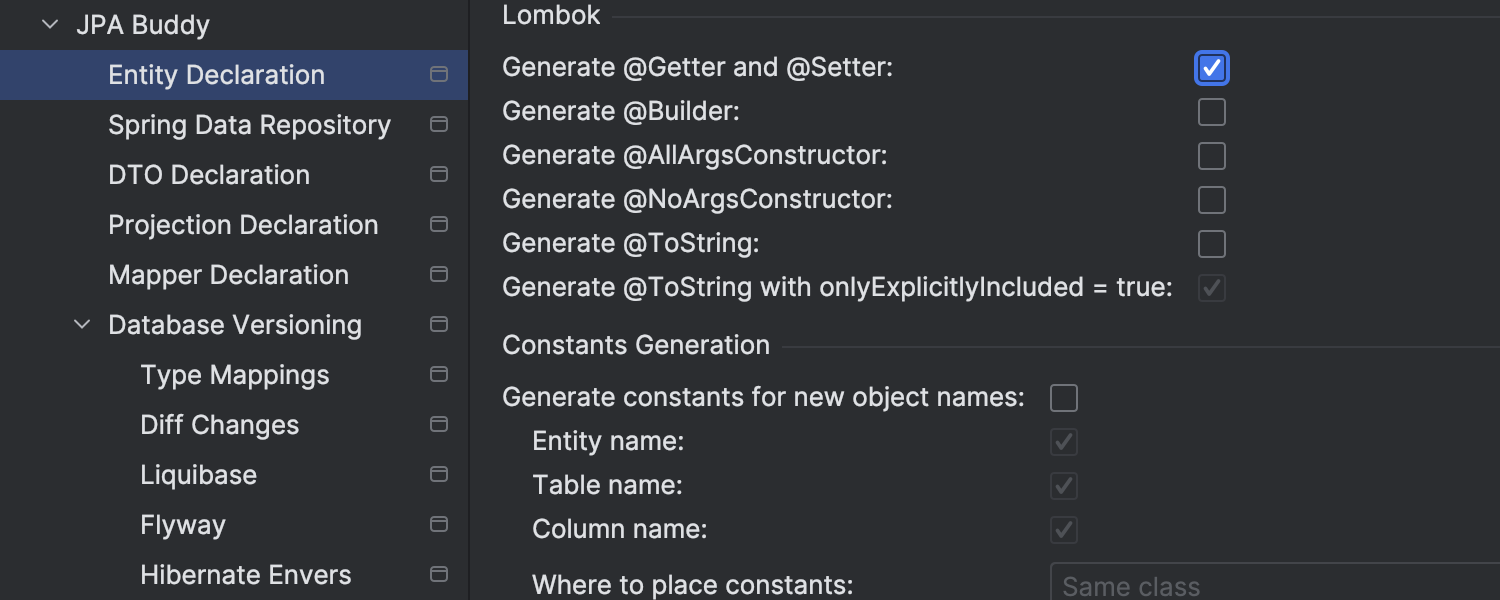Image resolution: width=1500 pixels, height=600 pixels.
Task: Click project-level icon beside Entity Declaration
Action: pyautogui.click(x=438, y=74)
